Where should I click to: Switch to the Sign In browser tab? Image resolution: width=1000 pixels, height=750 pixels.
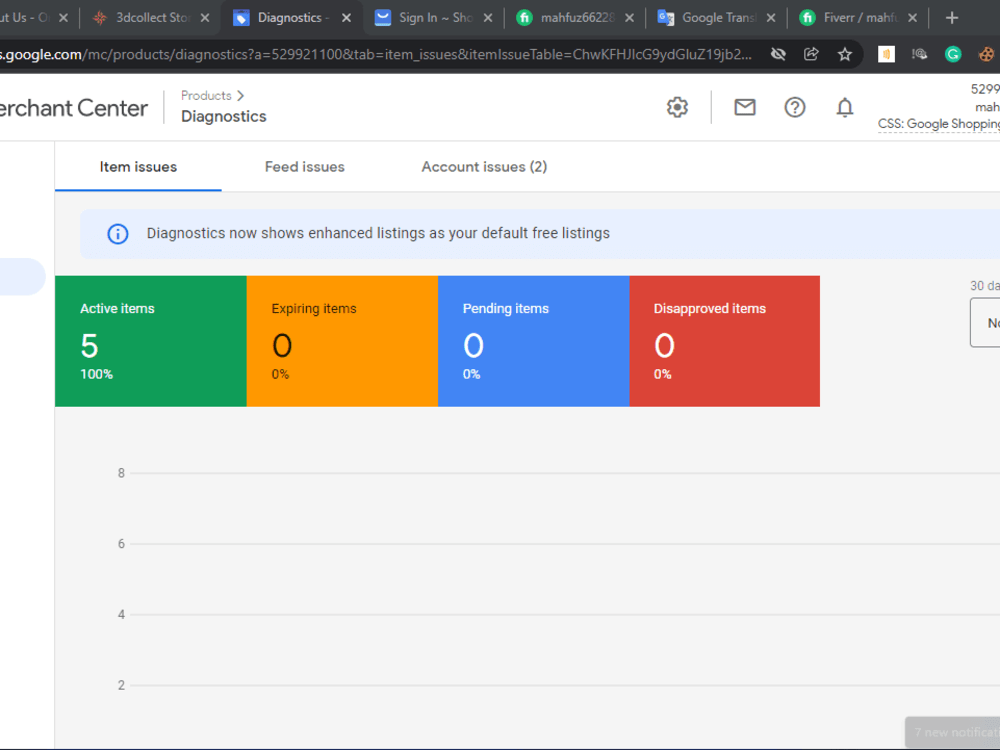[x=434, y=18]
